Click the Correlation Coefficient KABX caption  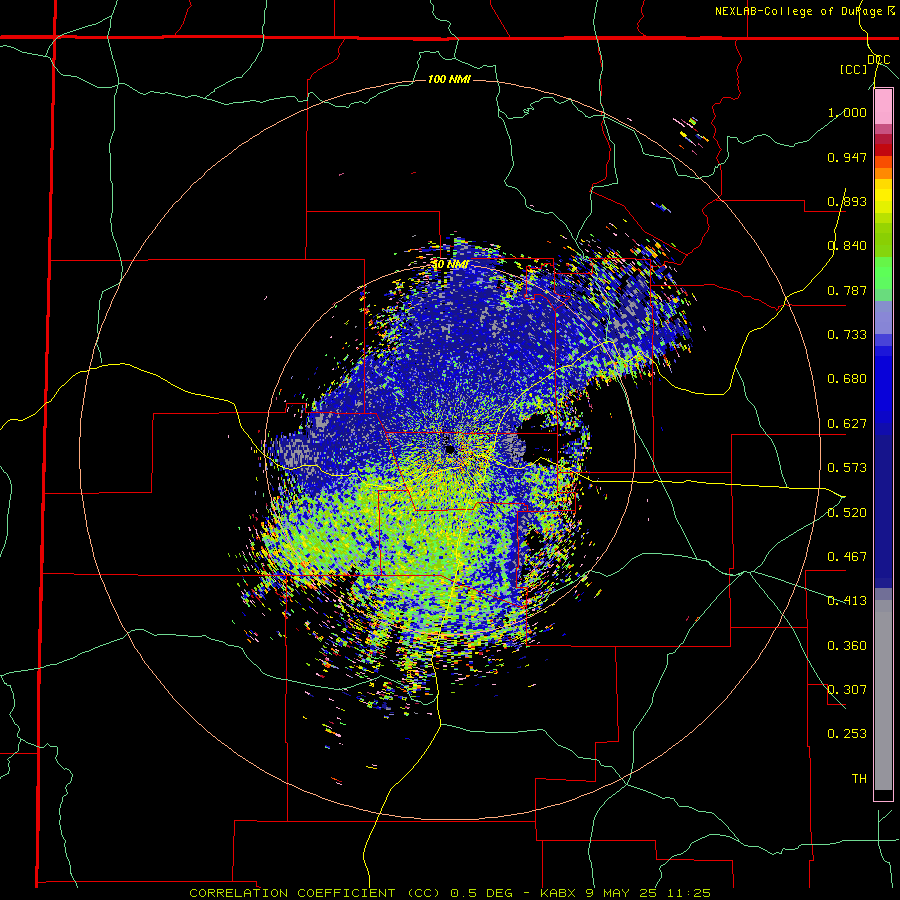450,893
